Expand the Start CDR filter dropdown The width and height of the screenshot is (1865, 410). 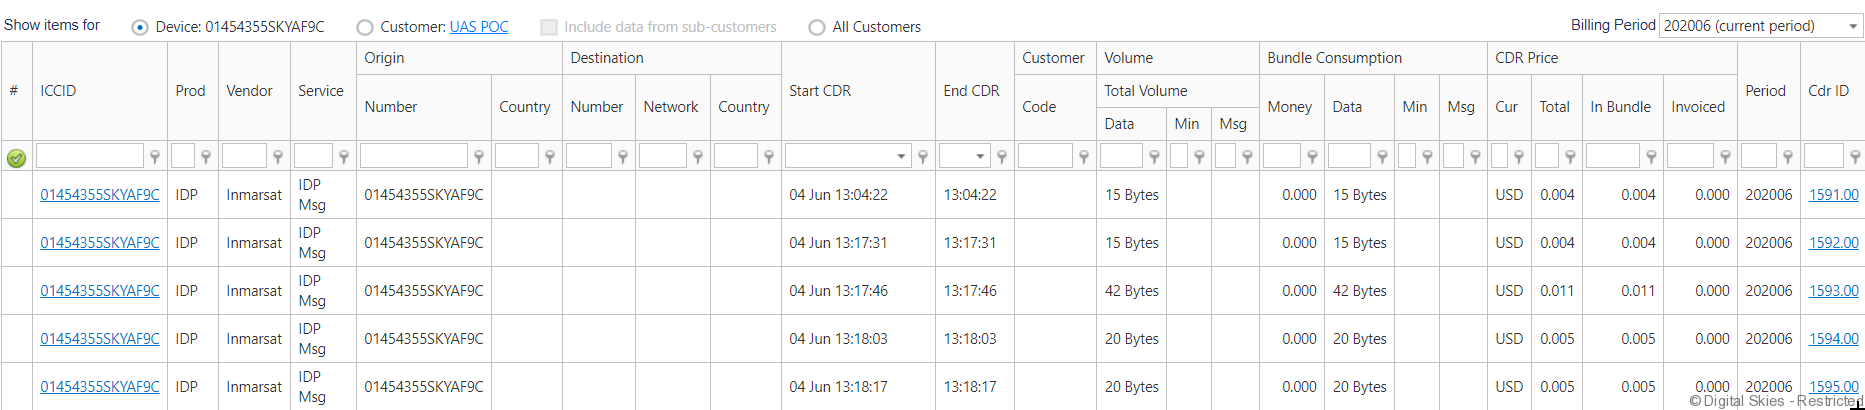pyautogui.click(x=901, y=156)
